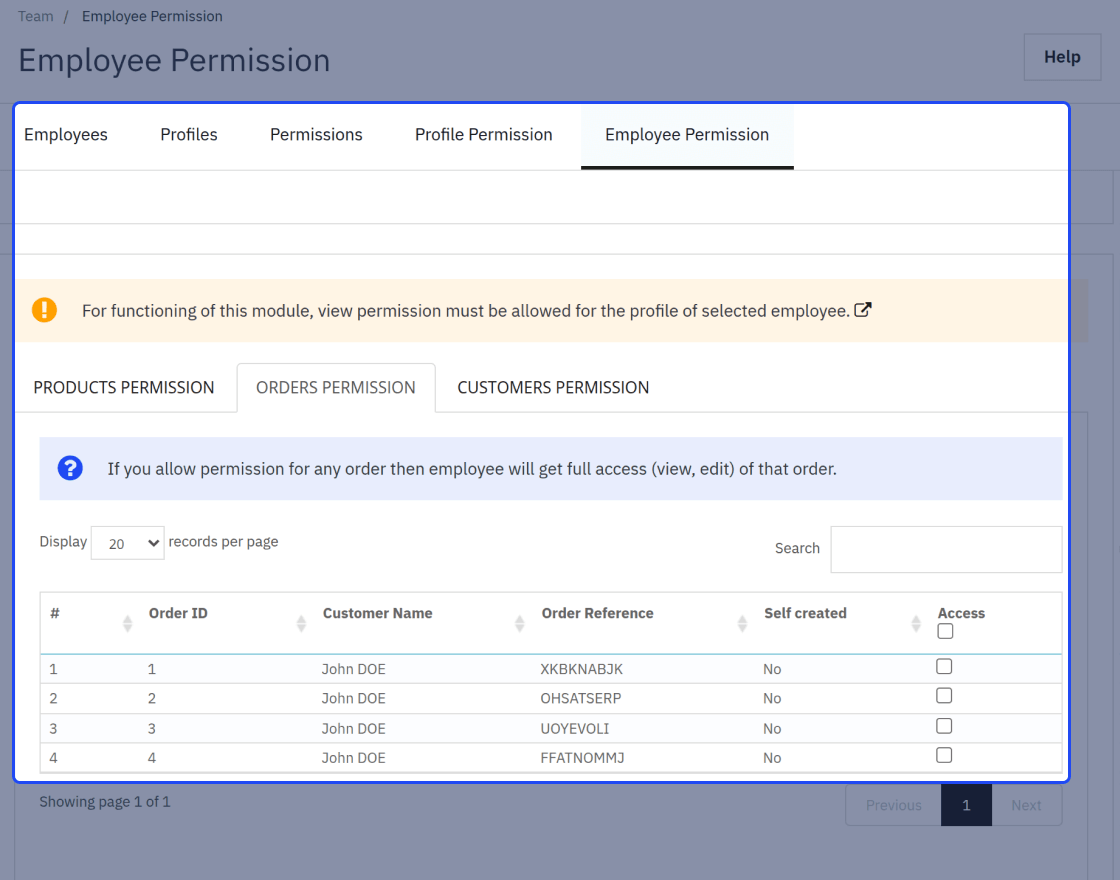The image size is (1120, 880).
Task: Switch to the Profiles tab
Action: [x=189, y=134]
